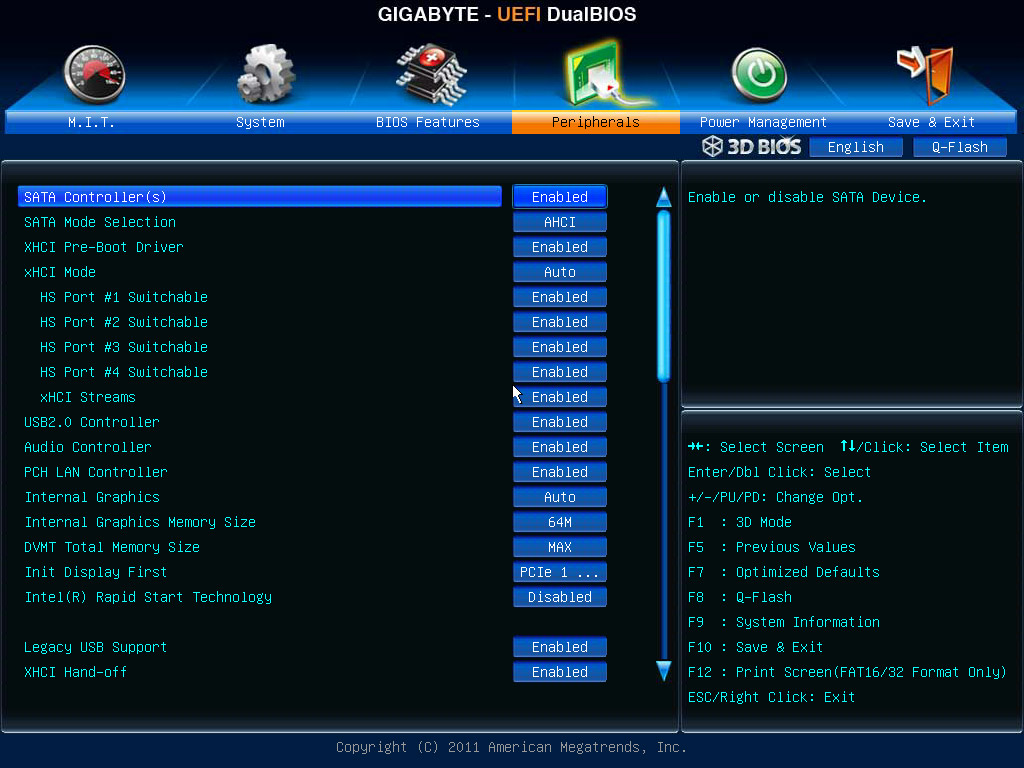The height and width of the screenshot is (768, 1024).
Task: Open Internal Graphics Auto dropdown
Action: 560,497
